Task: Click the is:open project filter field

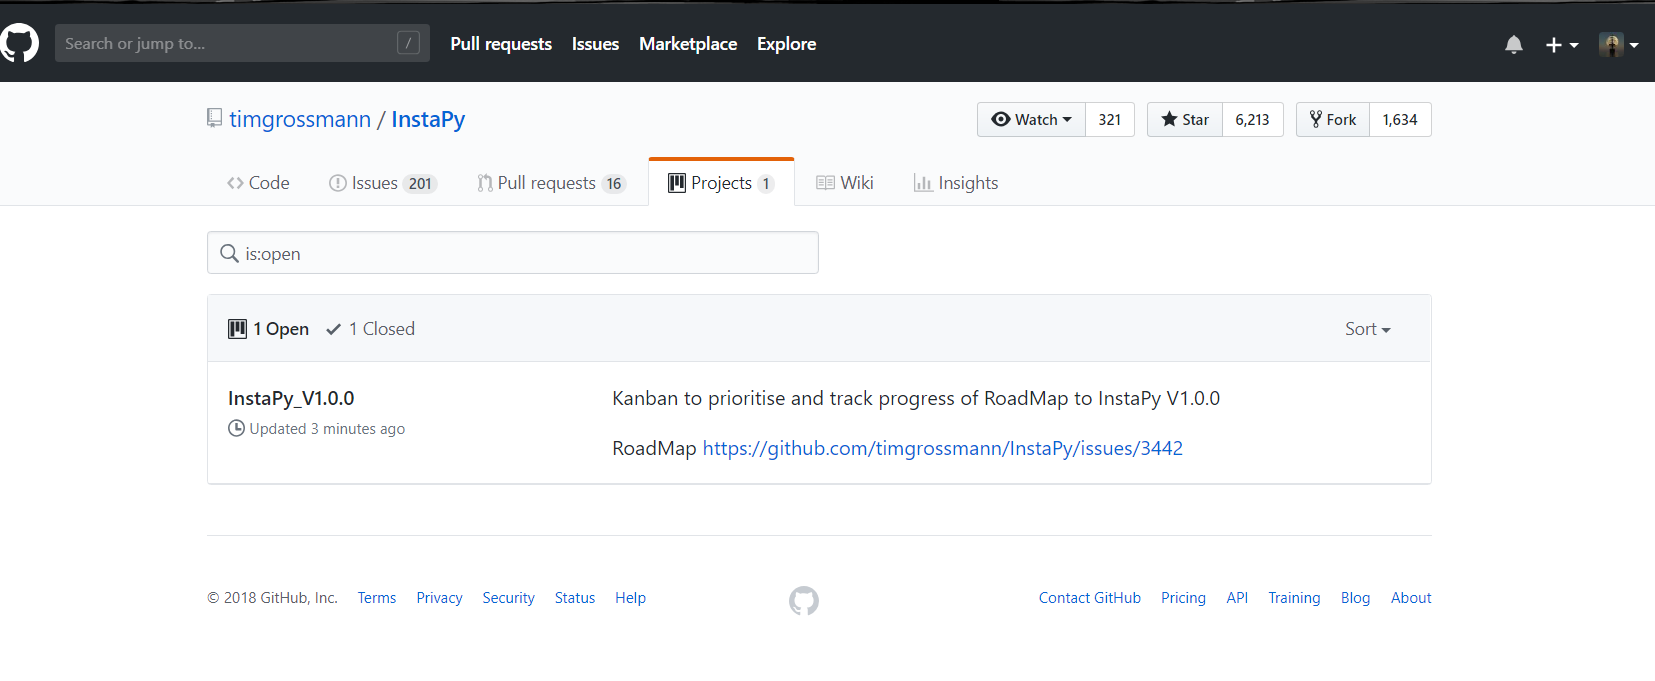Action: (513, 253)
